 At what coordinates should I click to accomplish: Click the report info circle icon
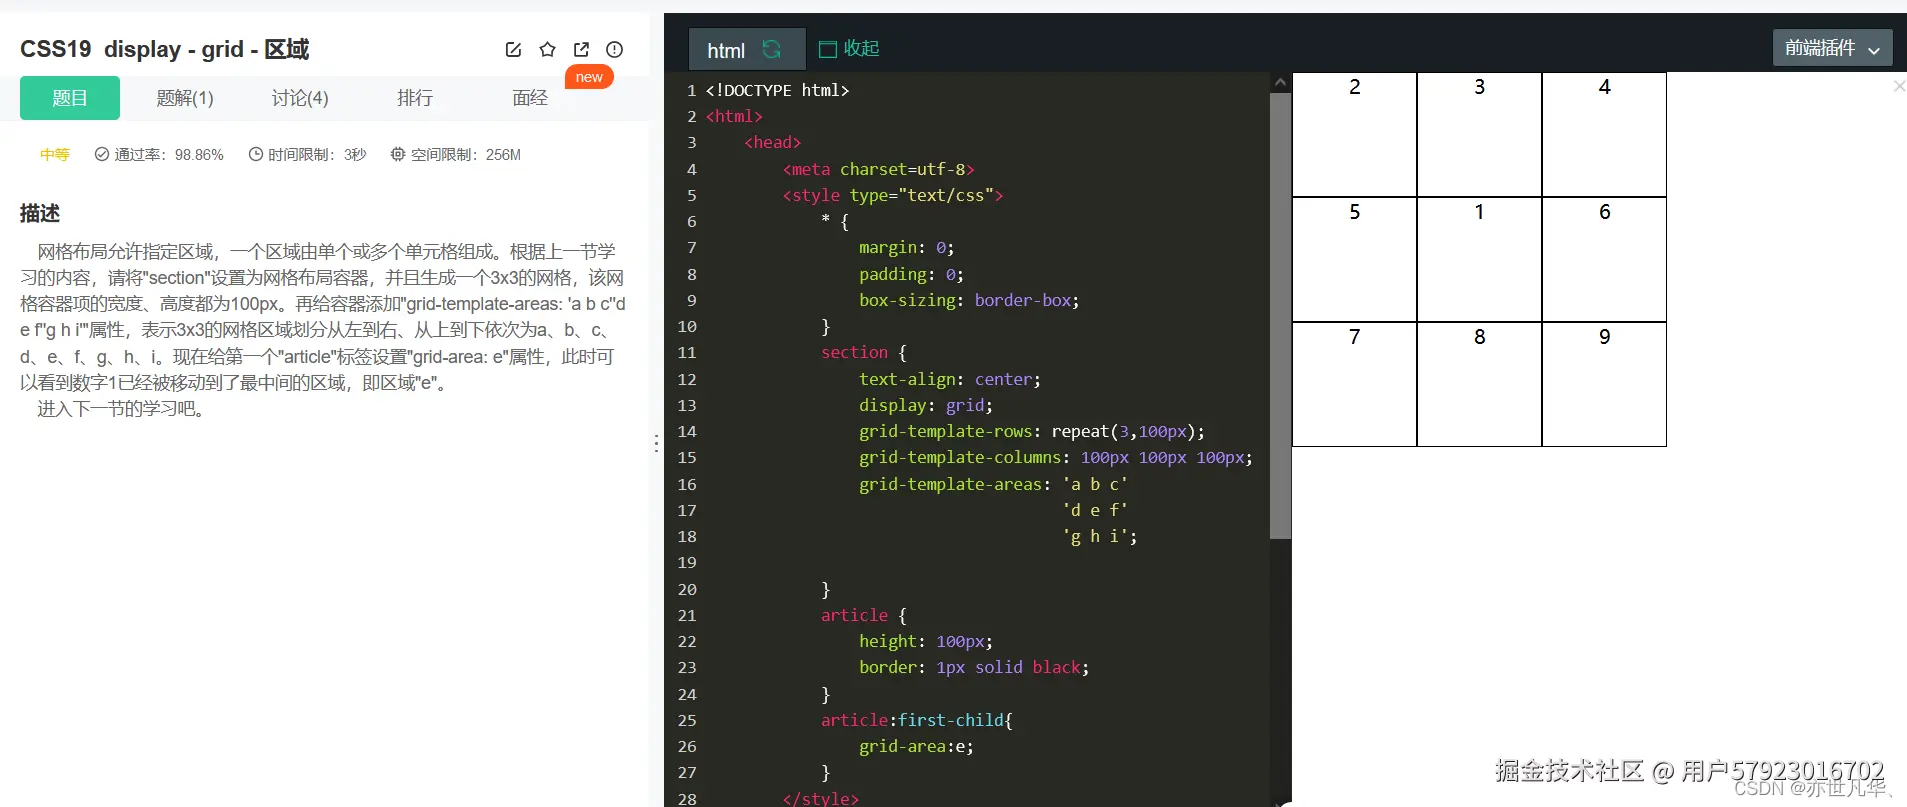(x=615, y=49)
